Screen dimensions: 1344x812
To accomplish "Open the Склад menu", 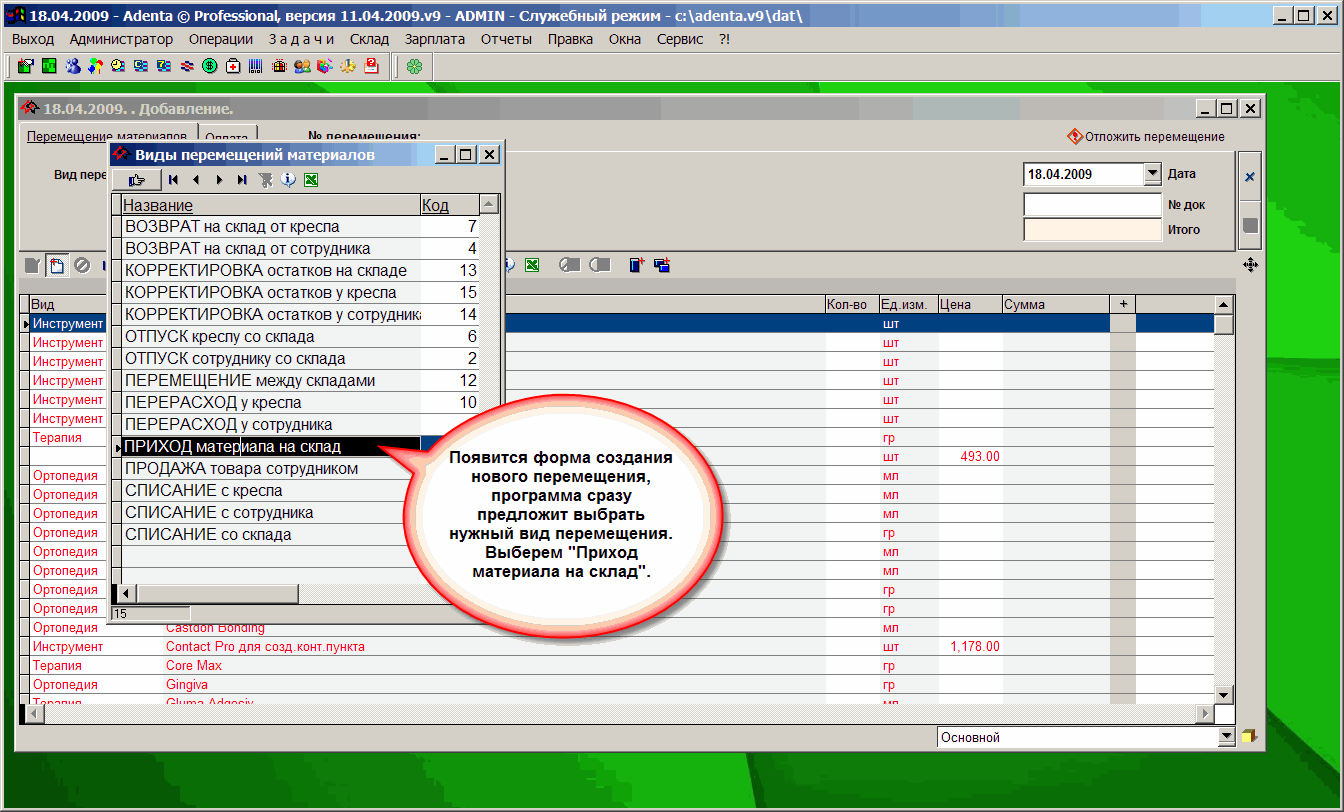I will [x=369, y=39].
